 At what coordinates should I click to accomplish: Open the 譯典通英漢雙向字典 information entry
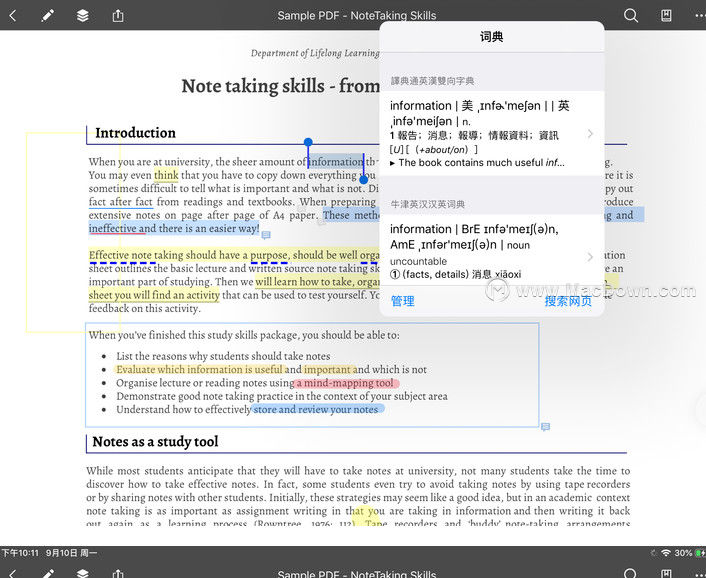pyautogui.click(x=492, y=134)
